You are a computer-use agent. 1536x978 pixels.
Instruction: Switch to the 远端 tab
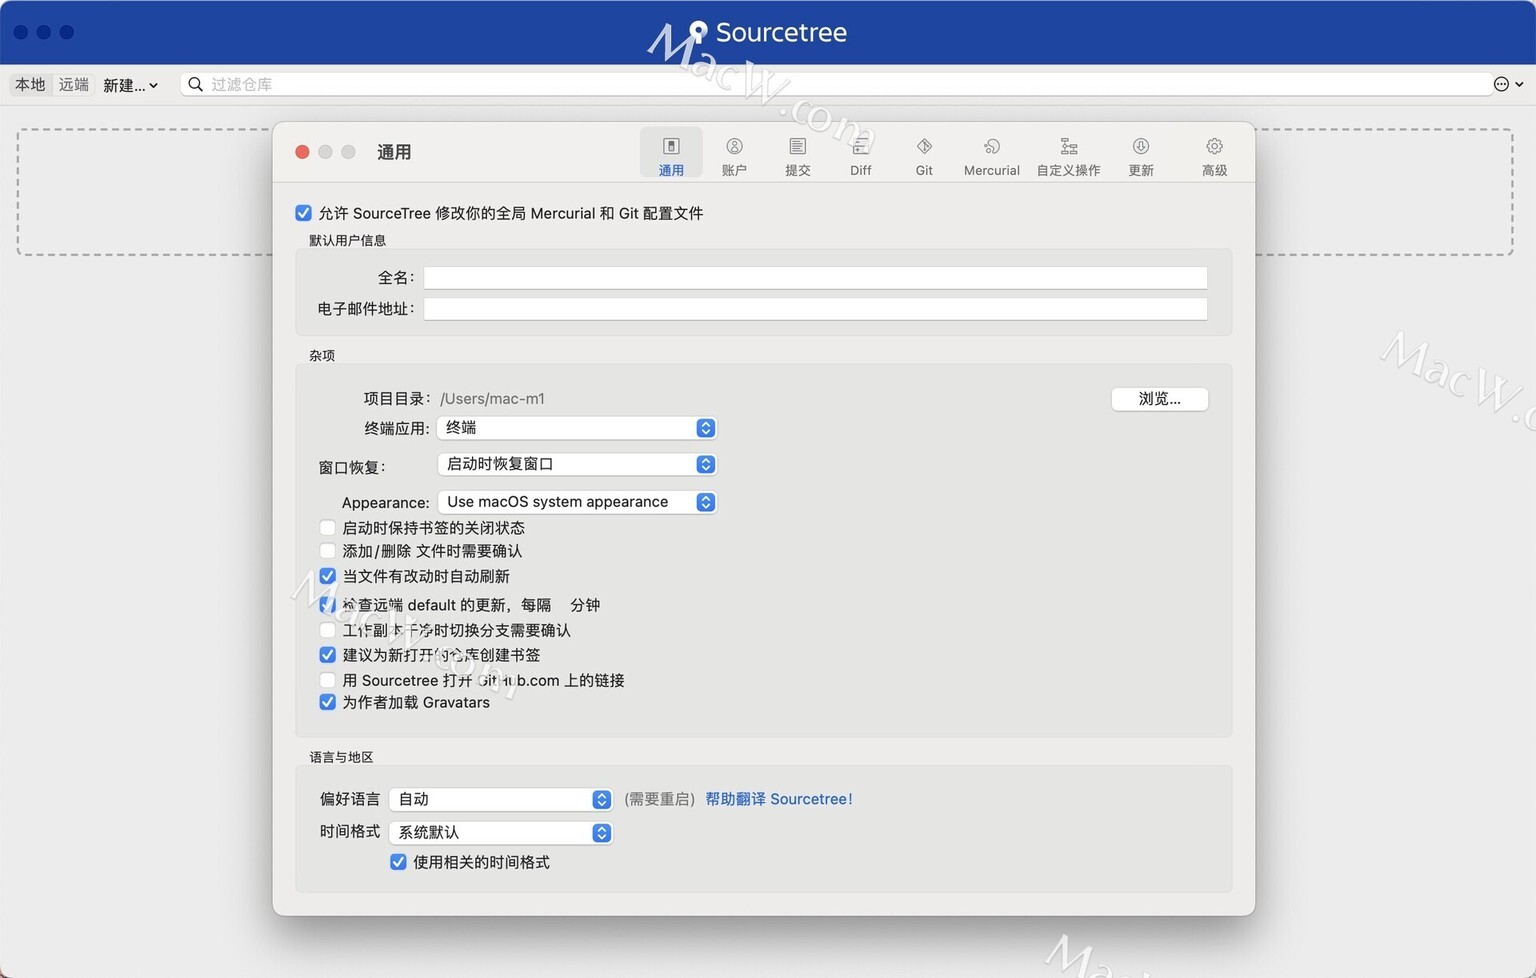[x=73, y=85]
